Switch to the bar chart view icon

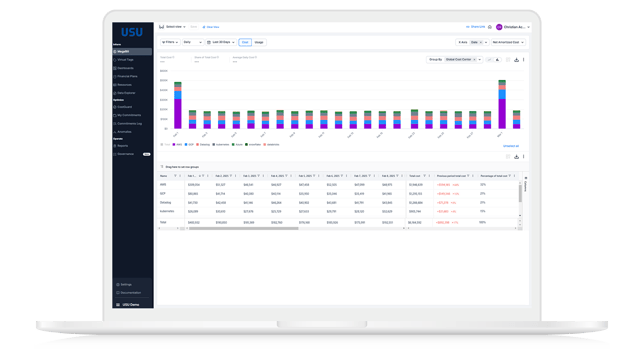click(x=498, y=60)
